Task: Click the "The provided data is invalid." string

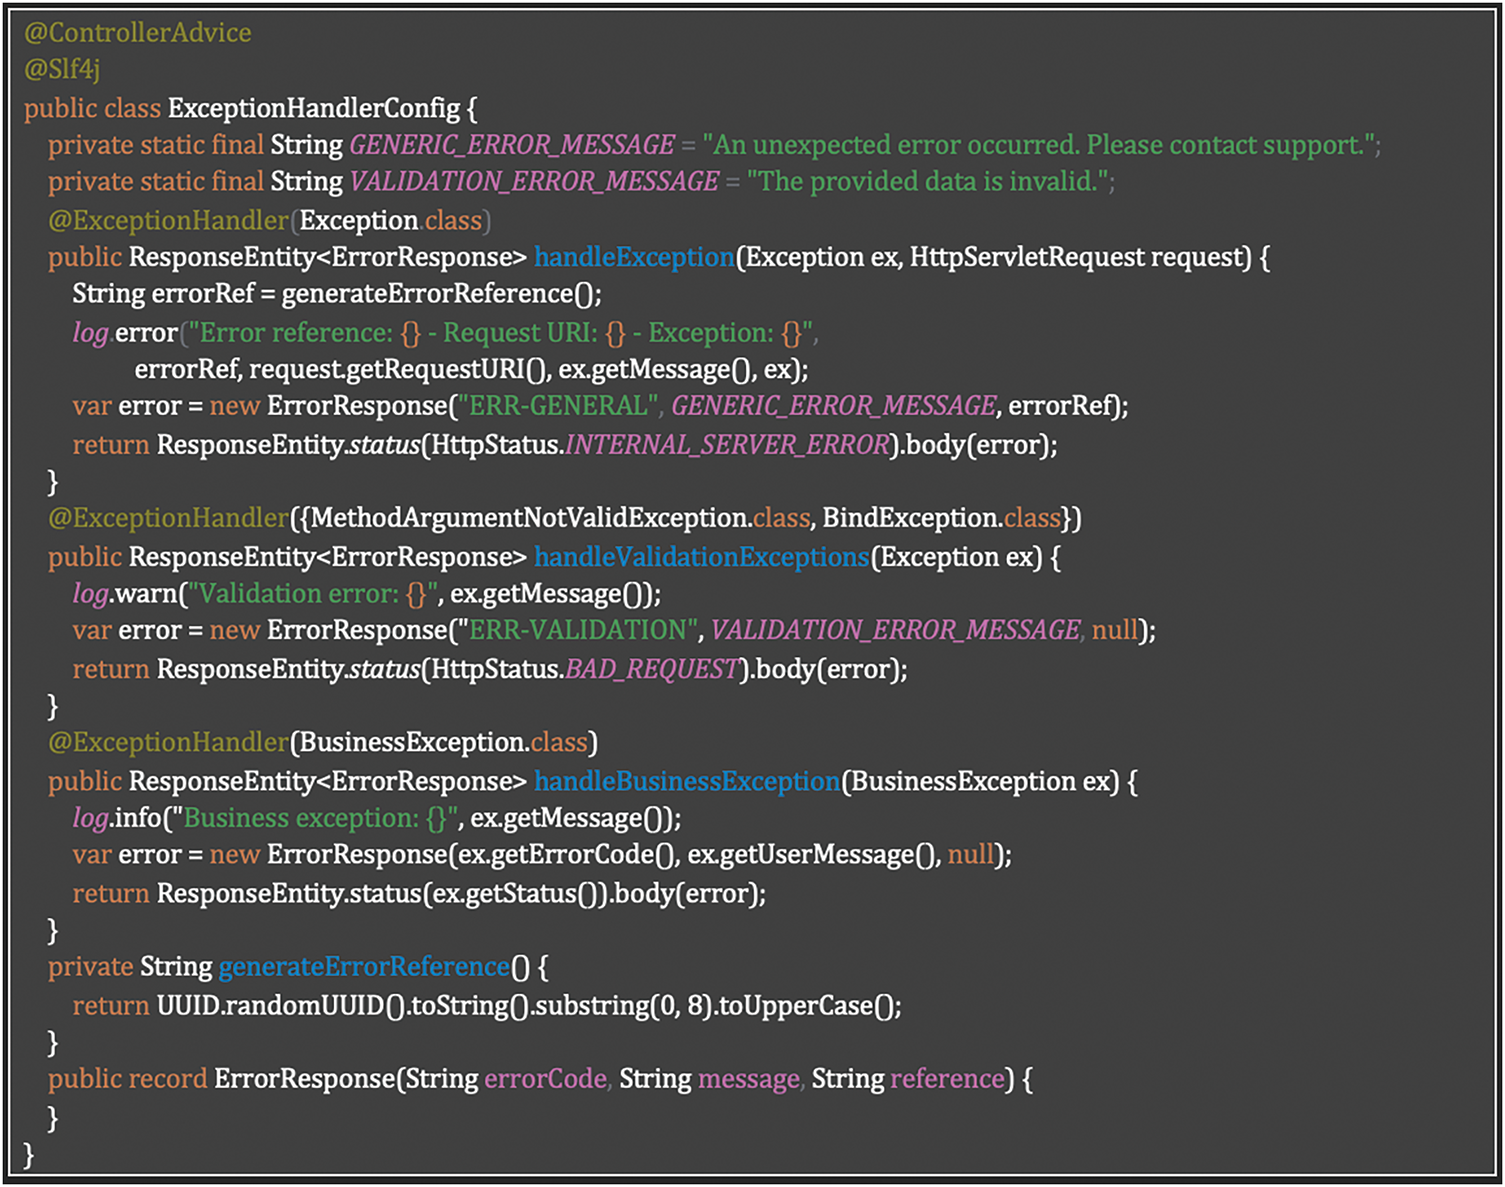Action: [930, 182]
